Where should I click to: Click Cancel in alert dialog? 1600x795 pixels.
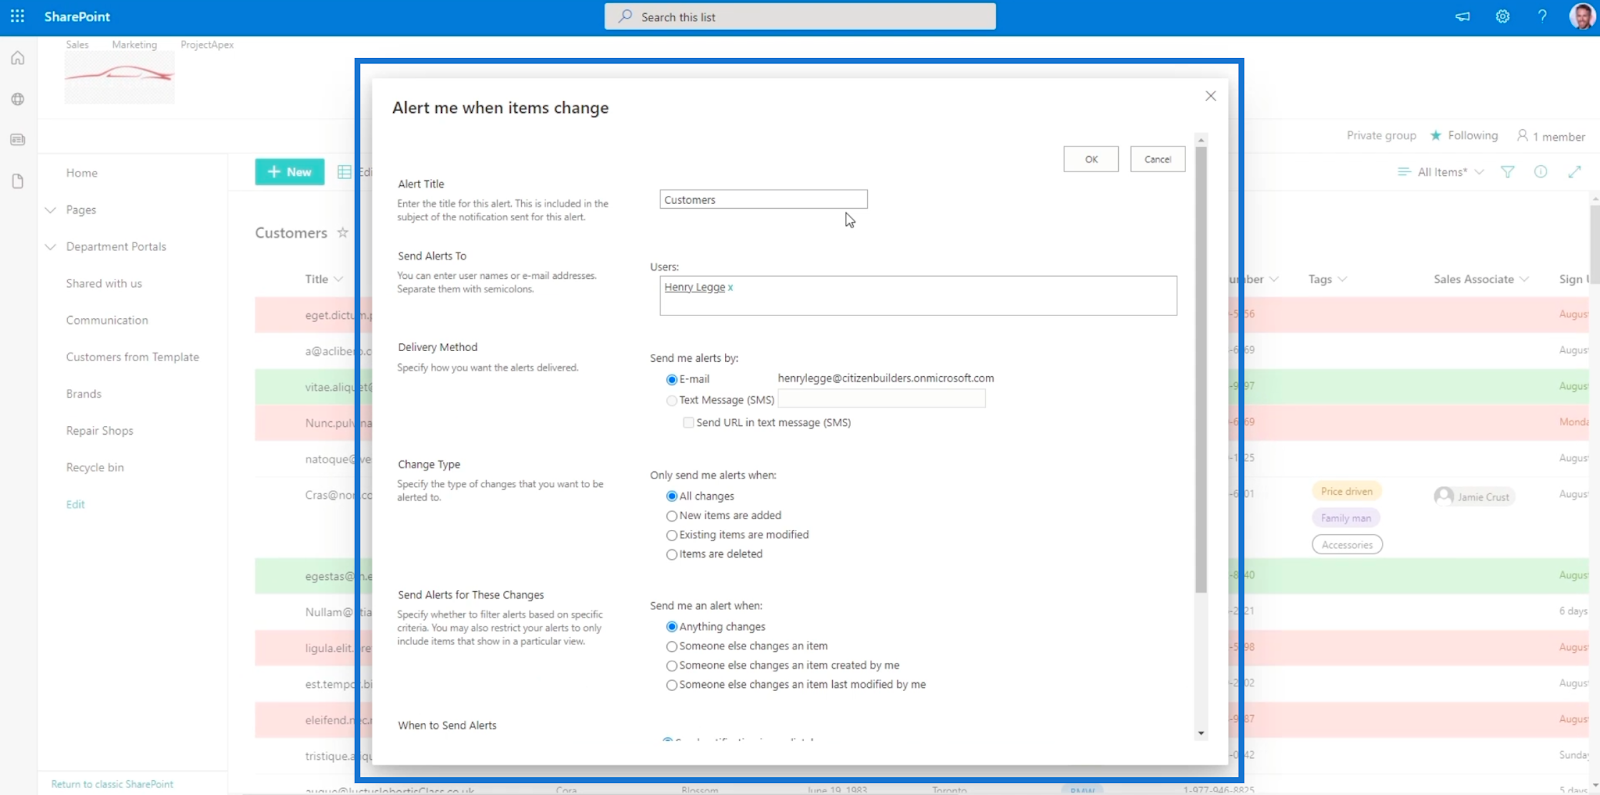coord(1158,159)
